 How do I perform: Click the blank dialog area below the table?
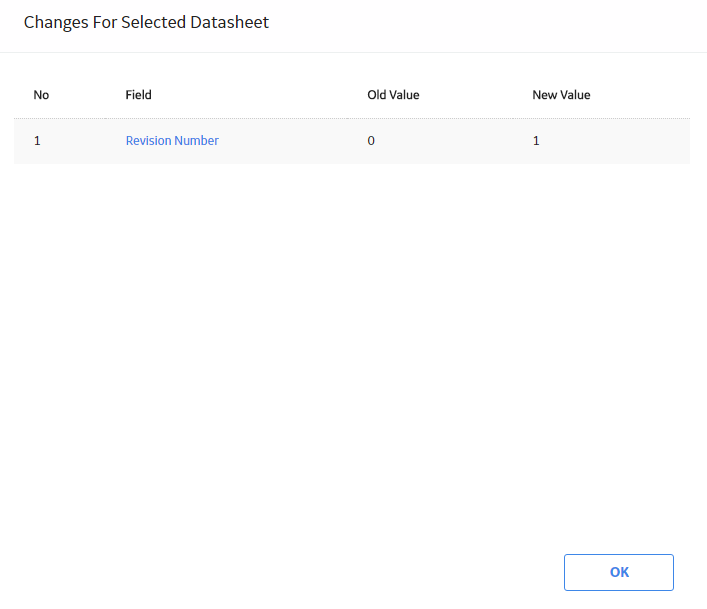coord(352,352)
